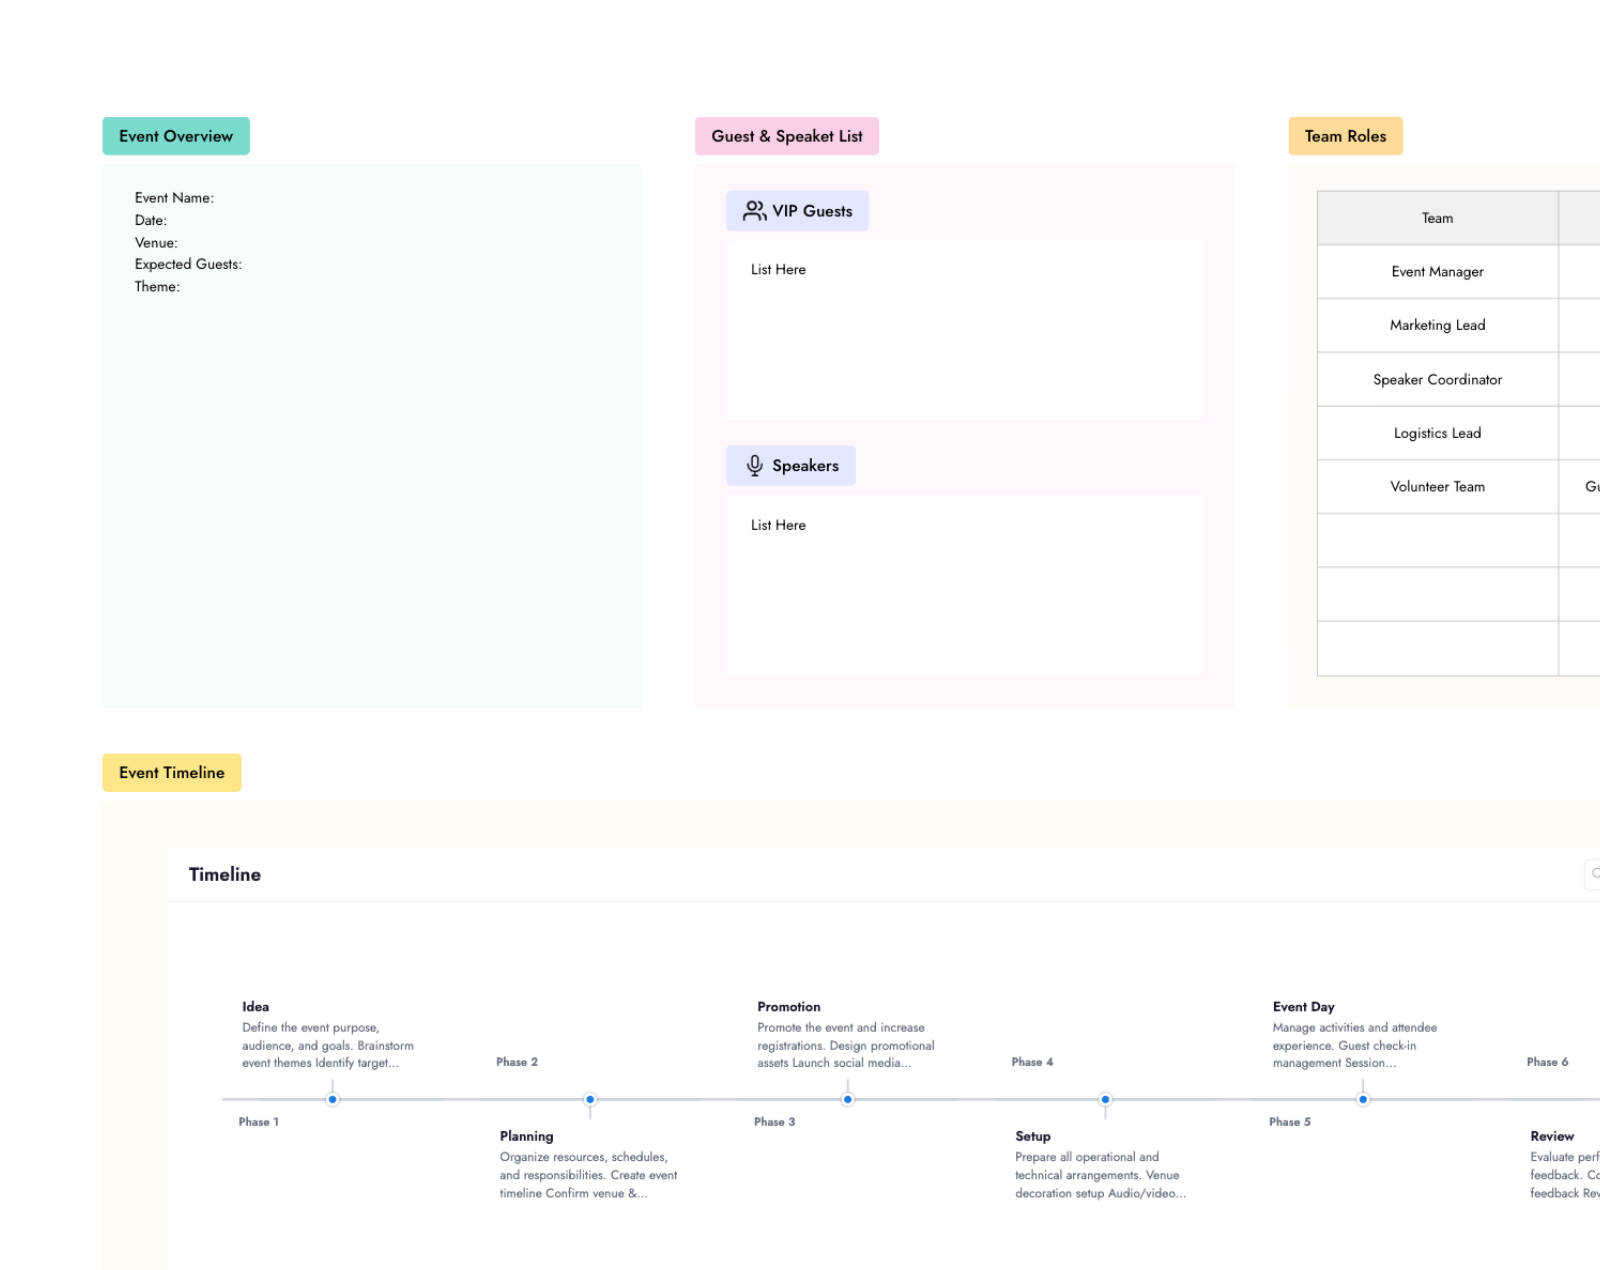1600x1270 pixels.
Task: Click the partially visible timeline search icon
Action: 1594,874
